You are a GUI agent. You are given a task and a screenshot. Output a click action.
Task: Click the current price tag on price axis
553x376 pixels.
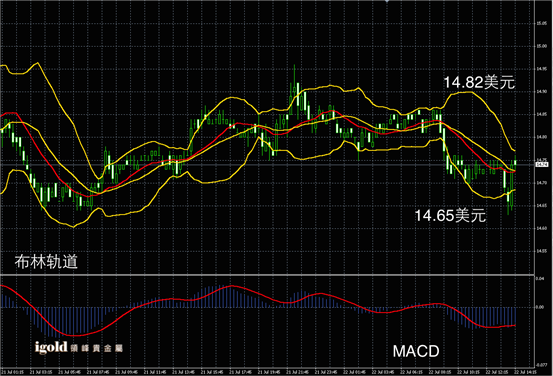coord(541,165)
